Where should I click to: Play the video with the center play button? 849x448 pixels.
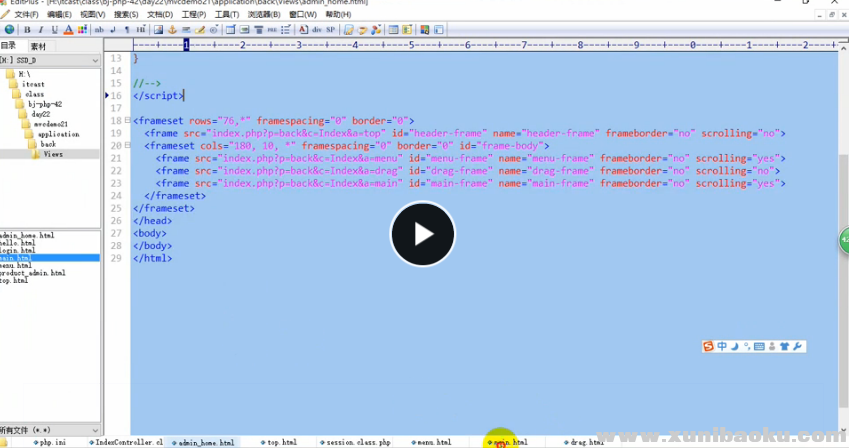423,235
